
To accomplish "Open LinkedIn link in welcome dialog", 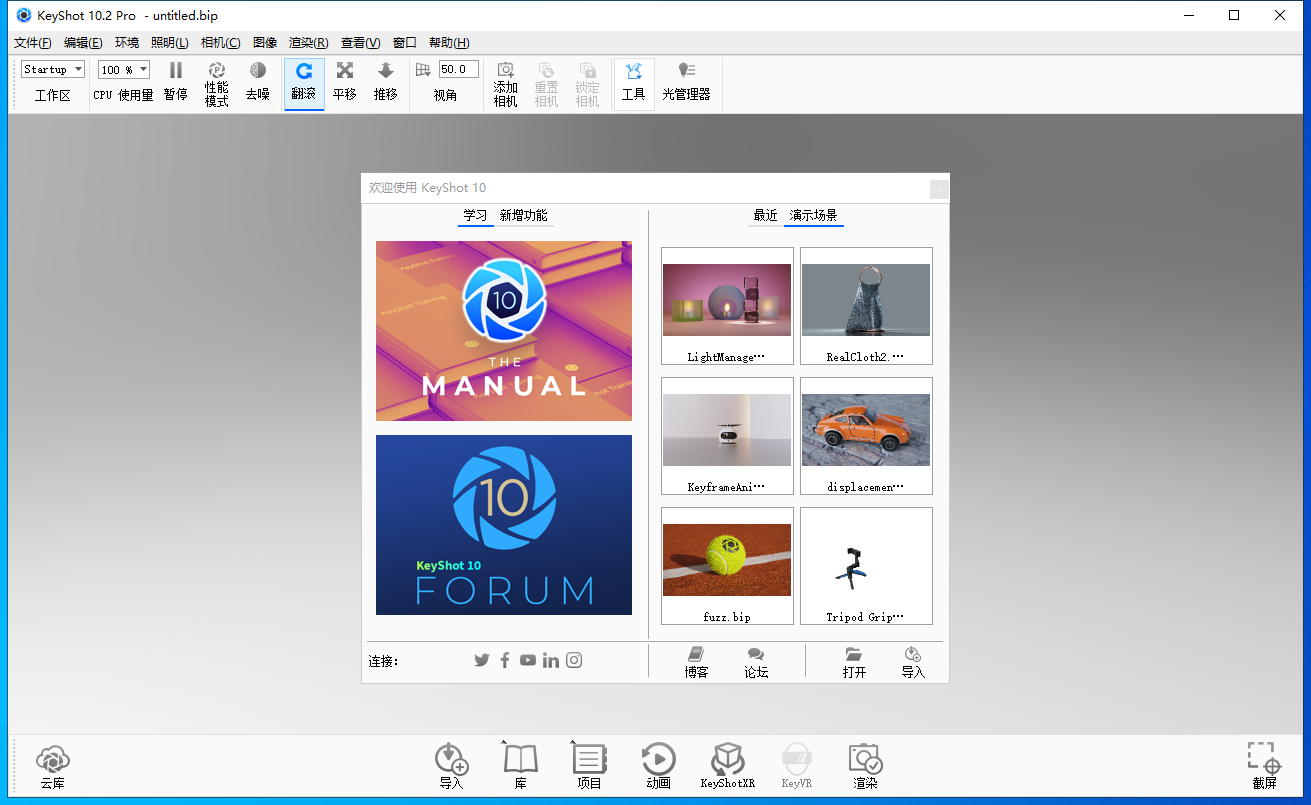I will click(x=551, y=660).
